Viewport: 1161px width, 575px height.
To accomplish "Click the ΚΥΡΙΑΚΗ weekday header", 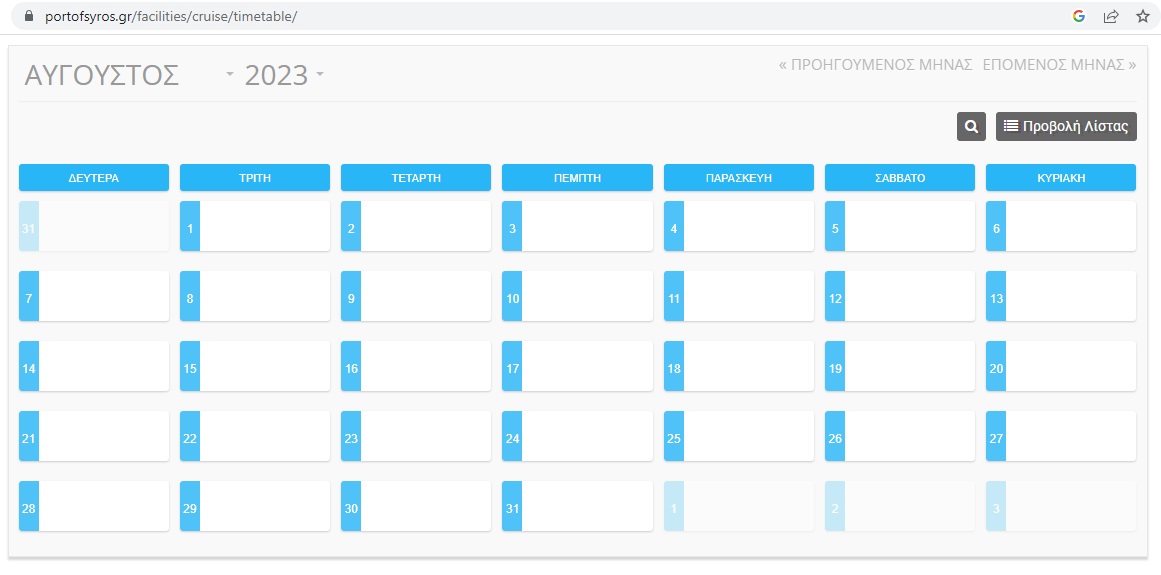I will 1061,178.
